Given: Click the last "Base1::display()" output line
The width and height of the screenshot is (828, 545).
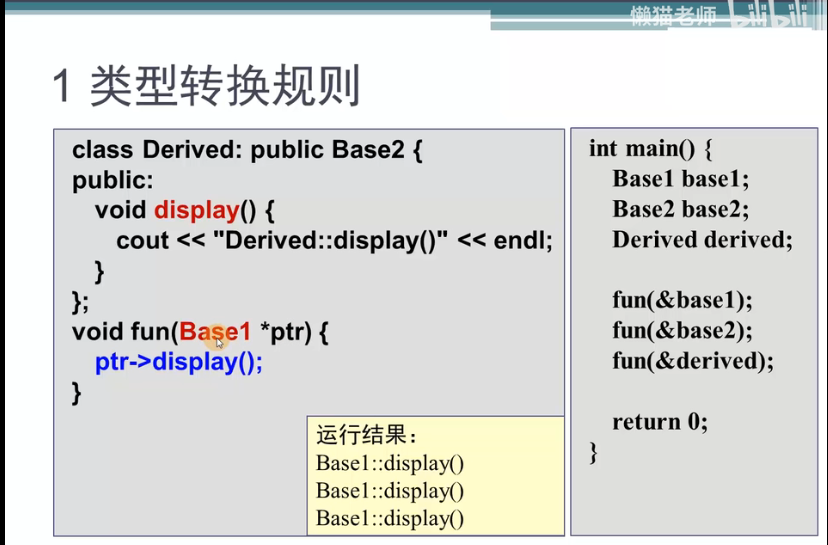Looking at the screenshot, I should click(x=390, y=518).
